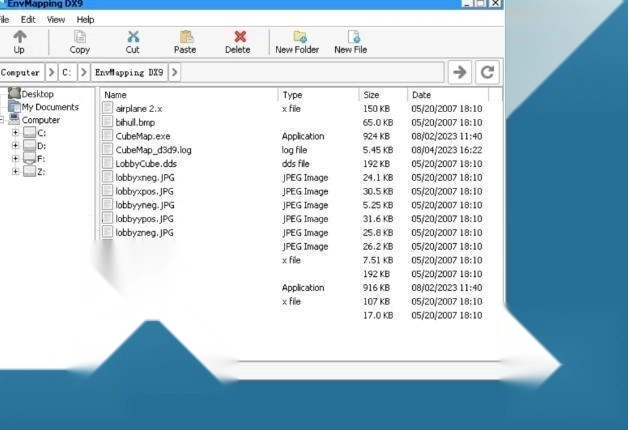Sort files by the Size column header
The image size is (628, 430).
pyautogui.click(x=371, y=95)
